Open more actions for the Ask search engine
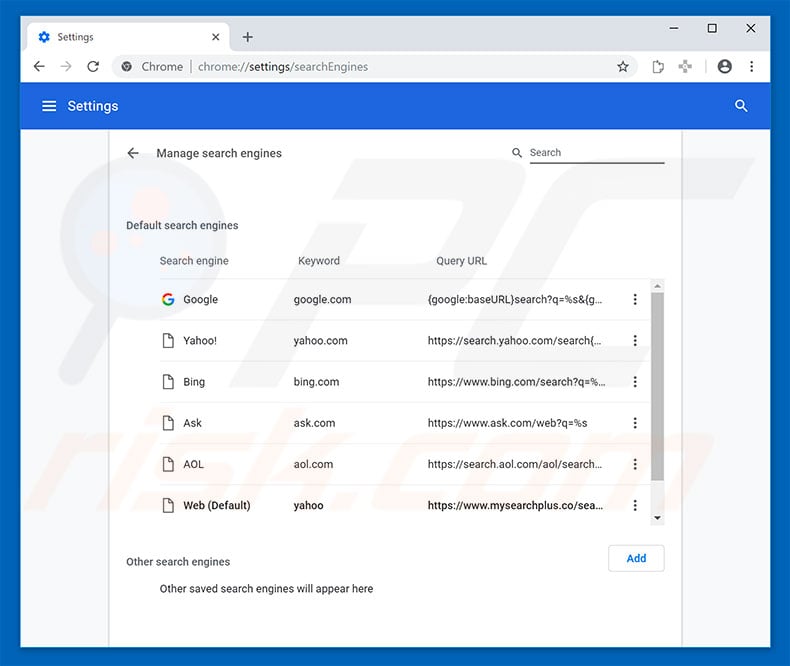Screen dimensions: 790x666 pos(635,423)
